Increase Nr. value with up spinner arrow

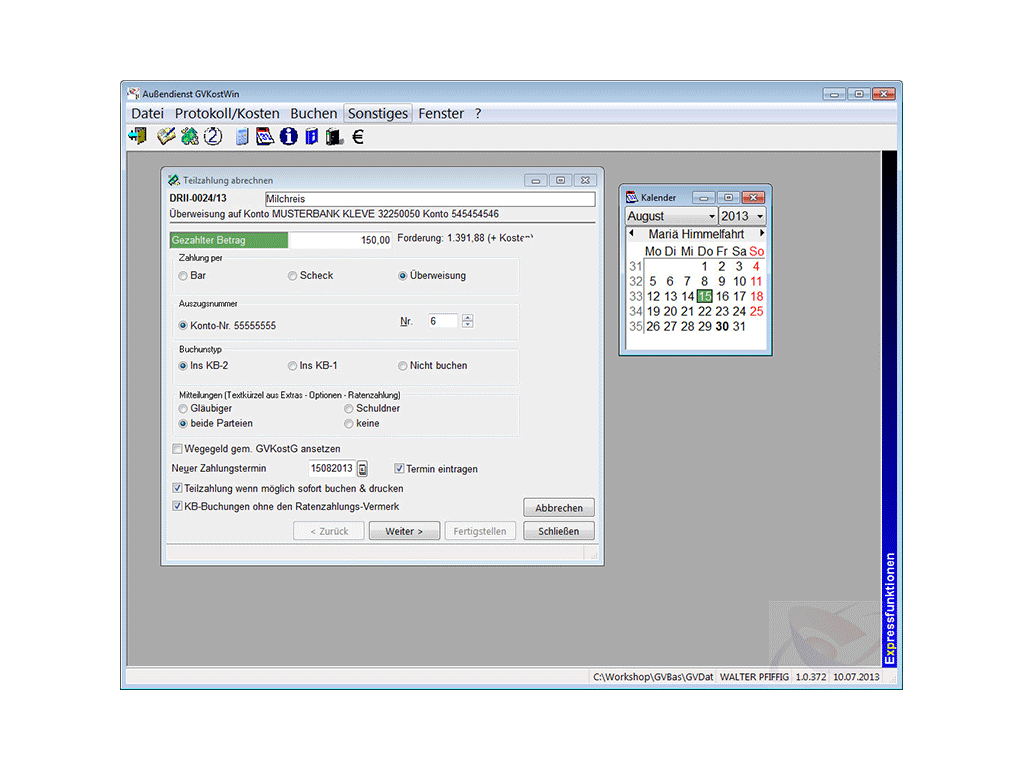pyautogui.click(x=467, y=318)
